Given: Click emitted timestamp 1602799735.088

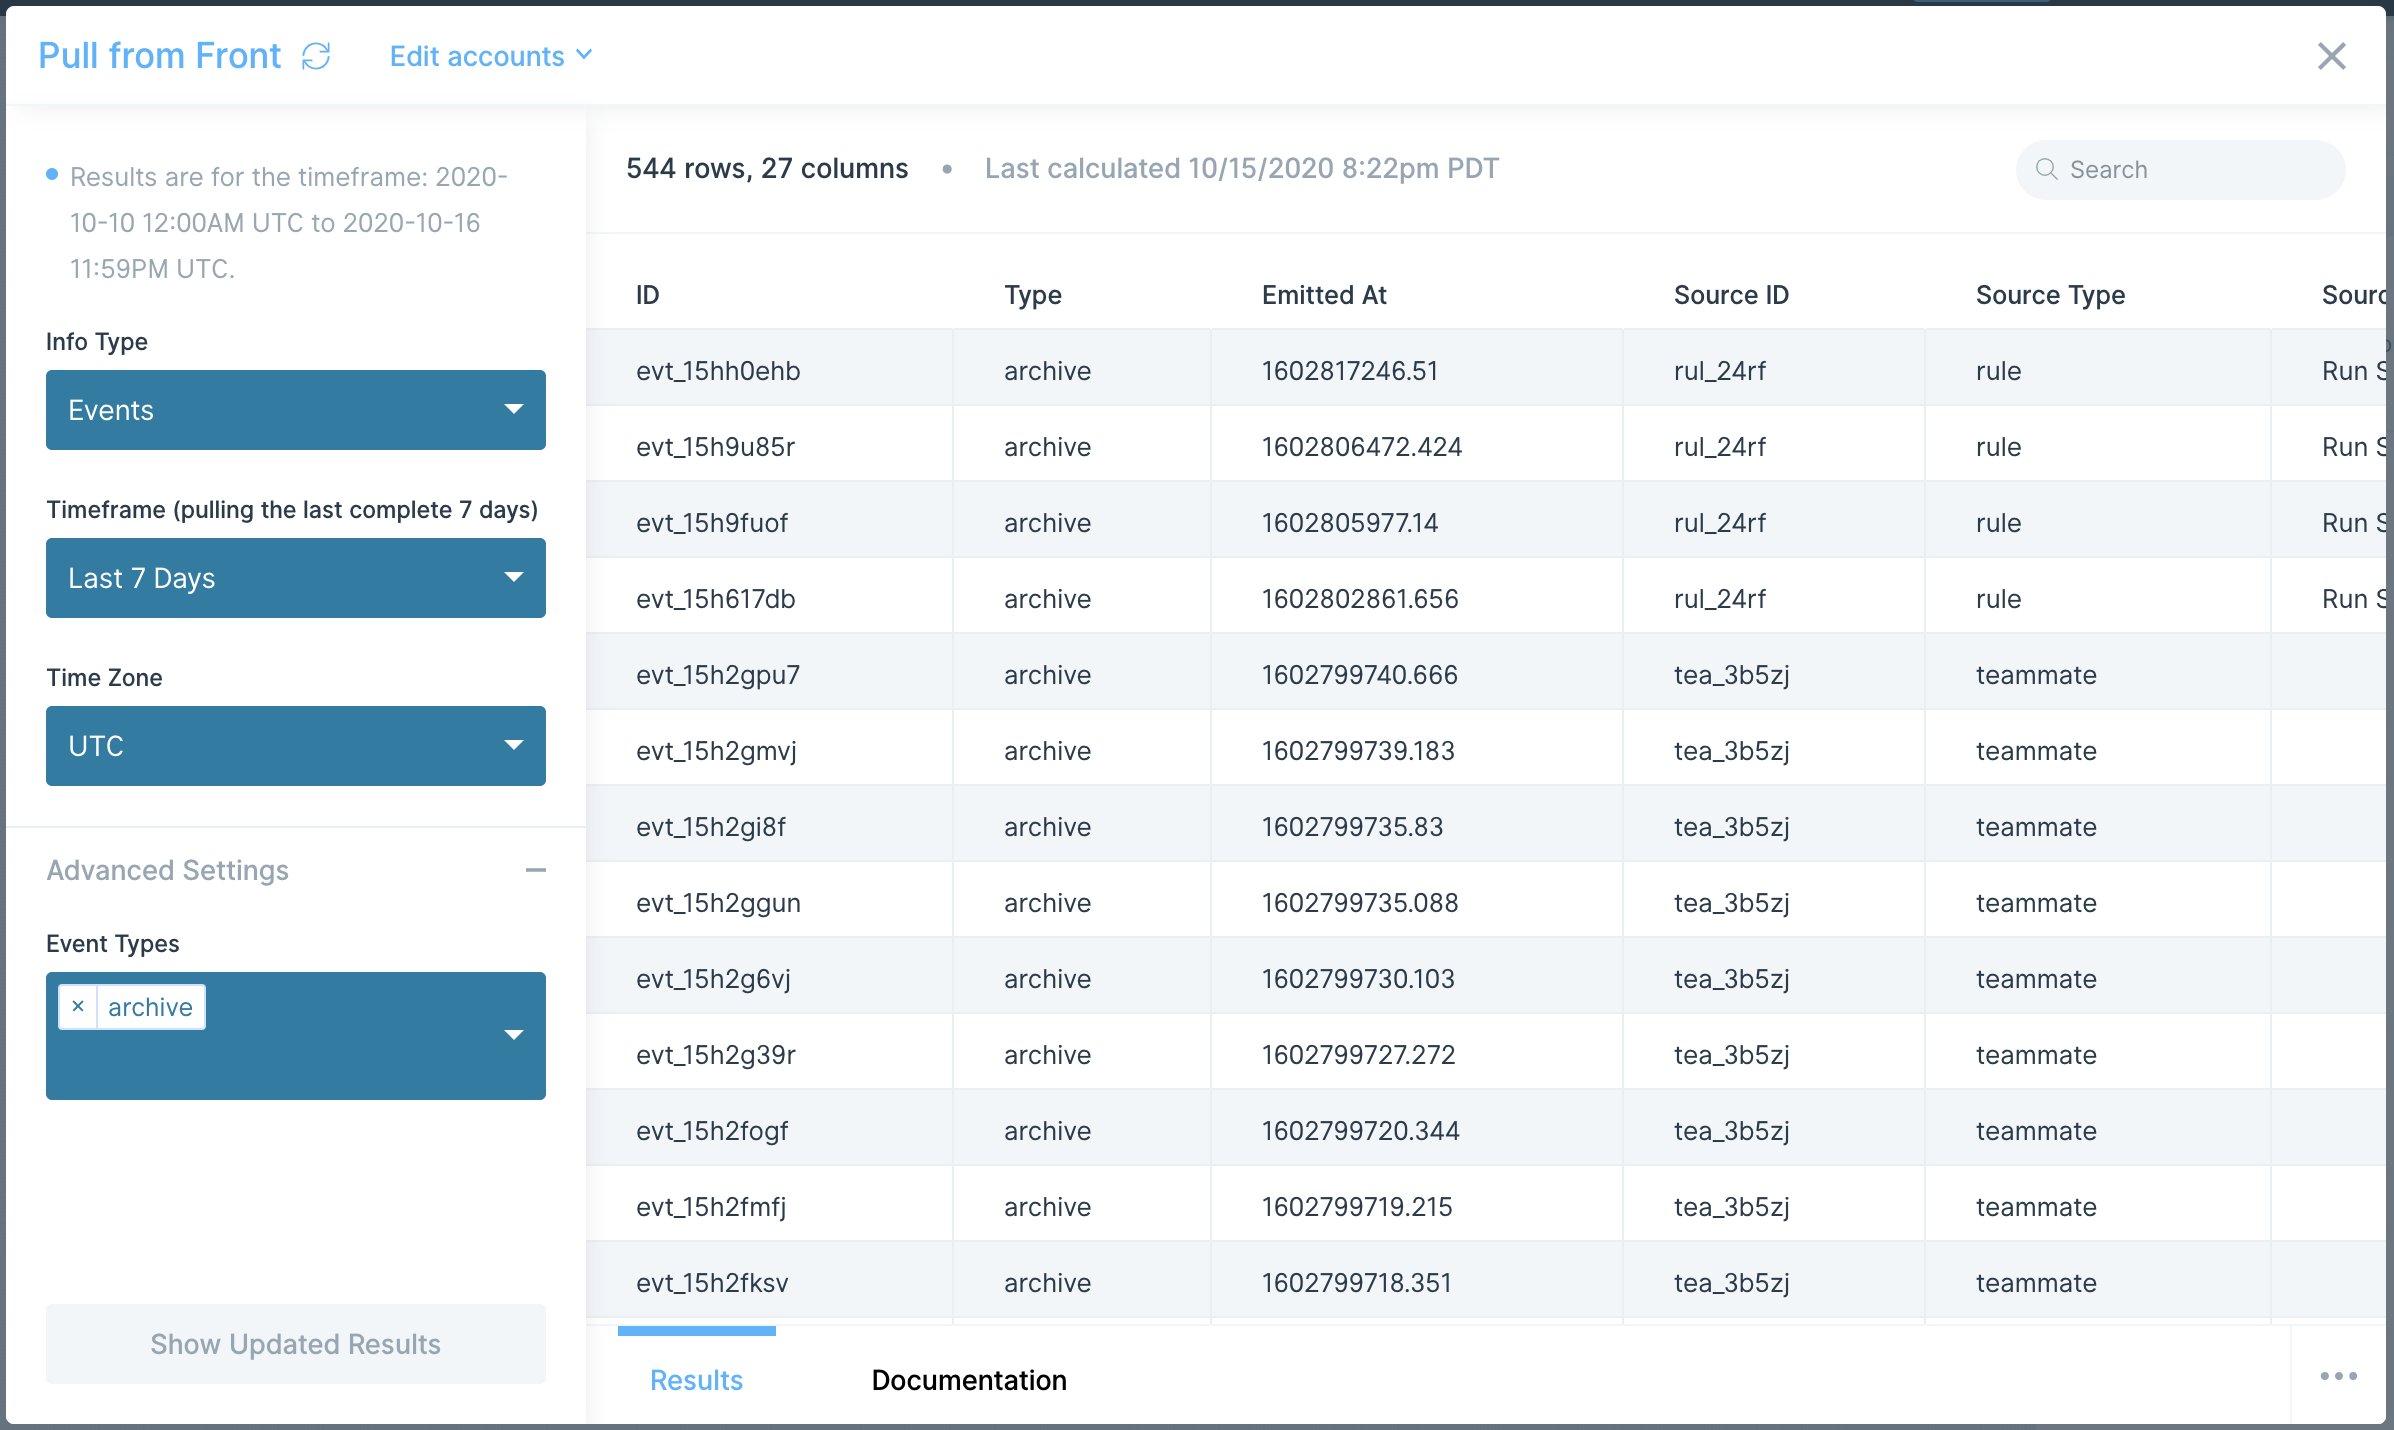Looking at the screenshot, I should point(1360,903).
